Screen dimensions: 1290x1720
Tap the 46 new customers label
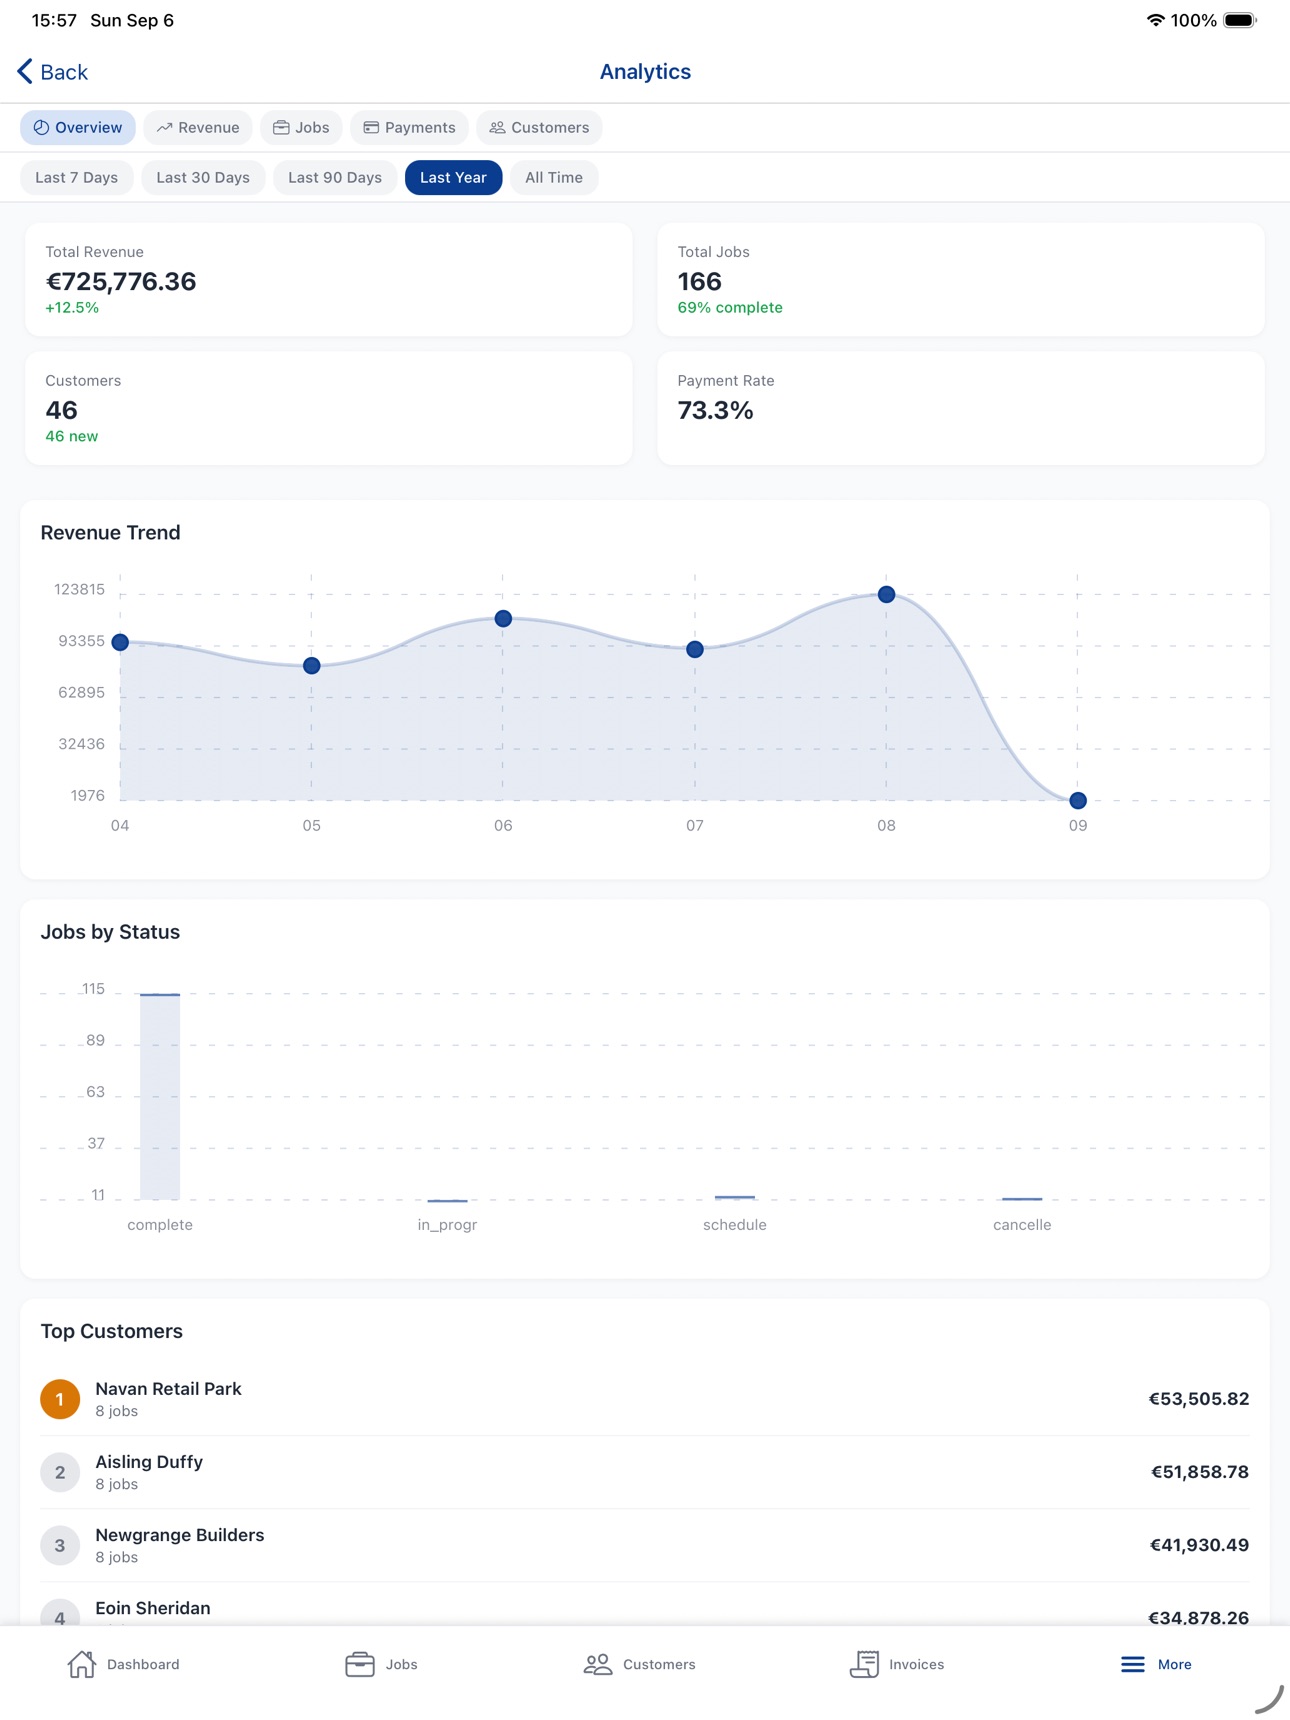(x=71, y=436)
